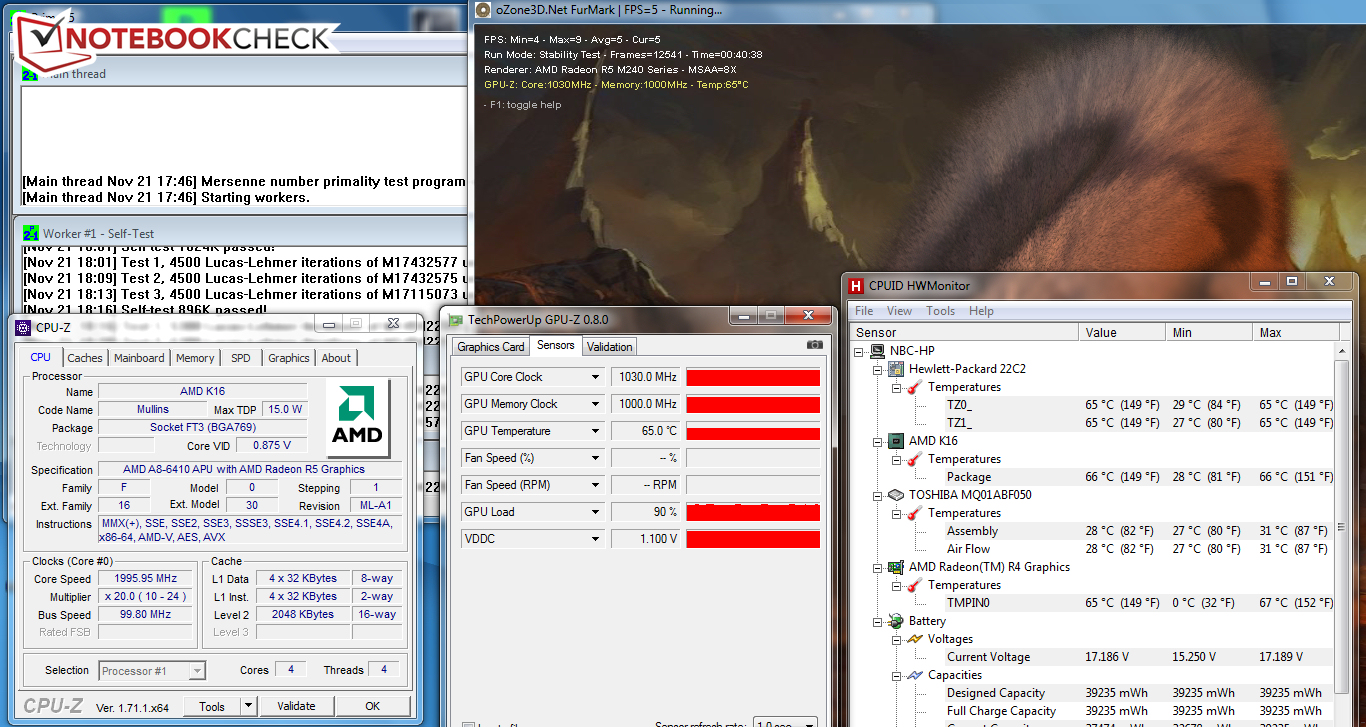This screenshot has width=1366, height=727.
Task: Click the Validate button in CPU-Z
Action: click(296, 706)
